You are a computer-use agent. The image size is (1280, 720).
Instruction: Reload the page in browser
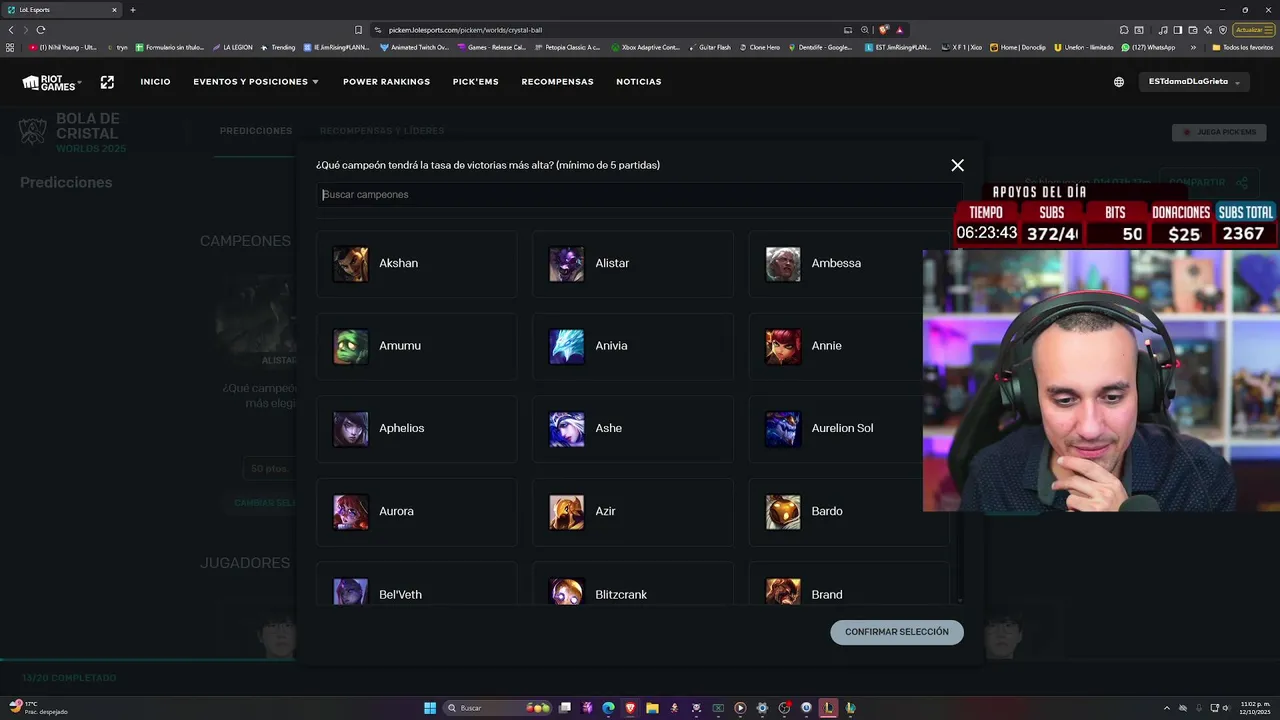(x=40, y=30)
